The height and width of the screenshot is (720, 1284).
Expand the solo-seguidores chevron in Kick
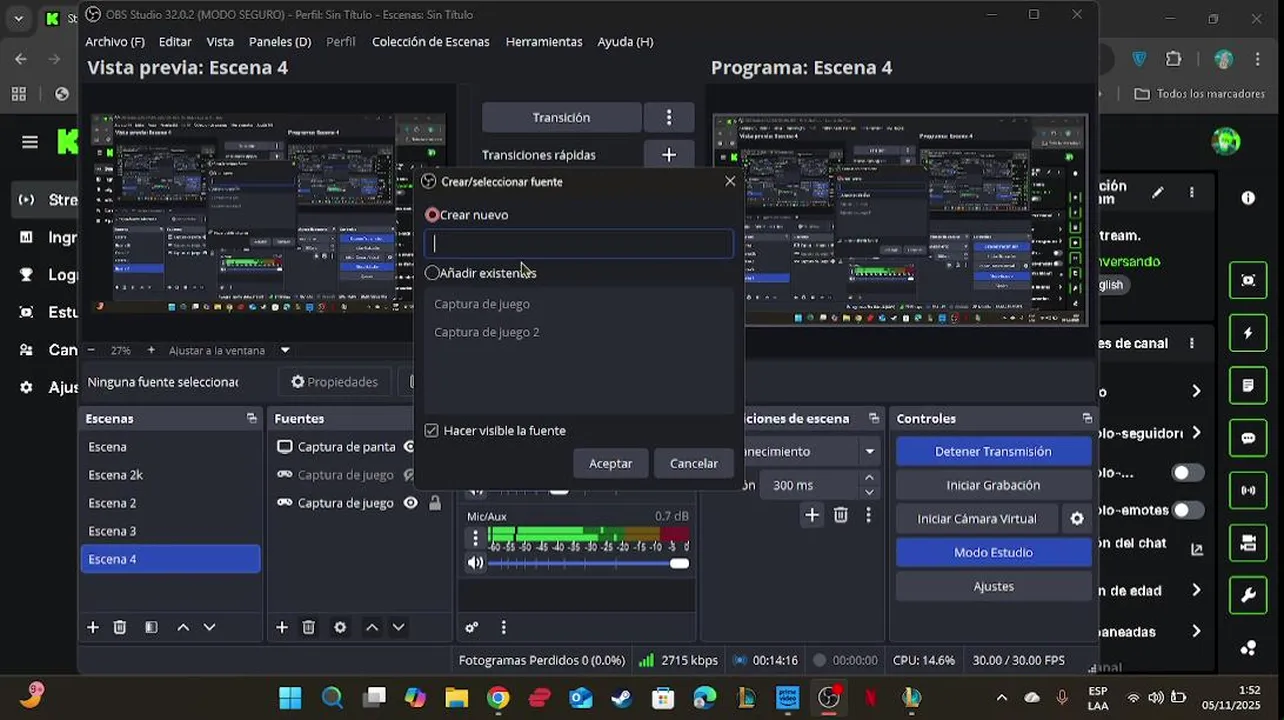1196,433
